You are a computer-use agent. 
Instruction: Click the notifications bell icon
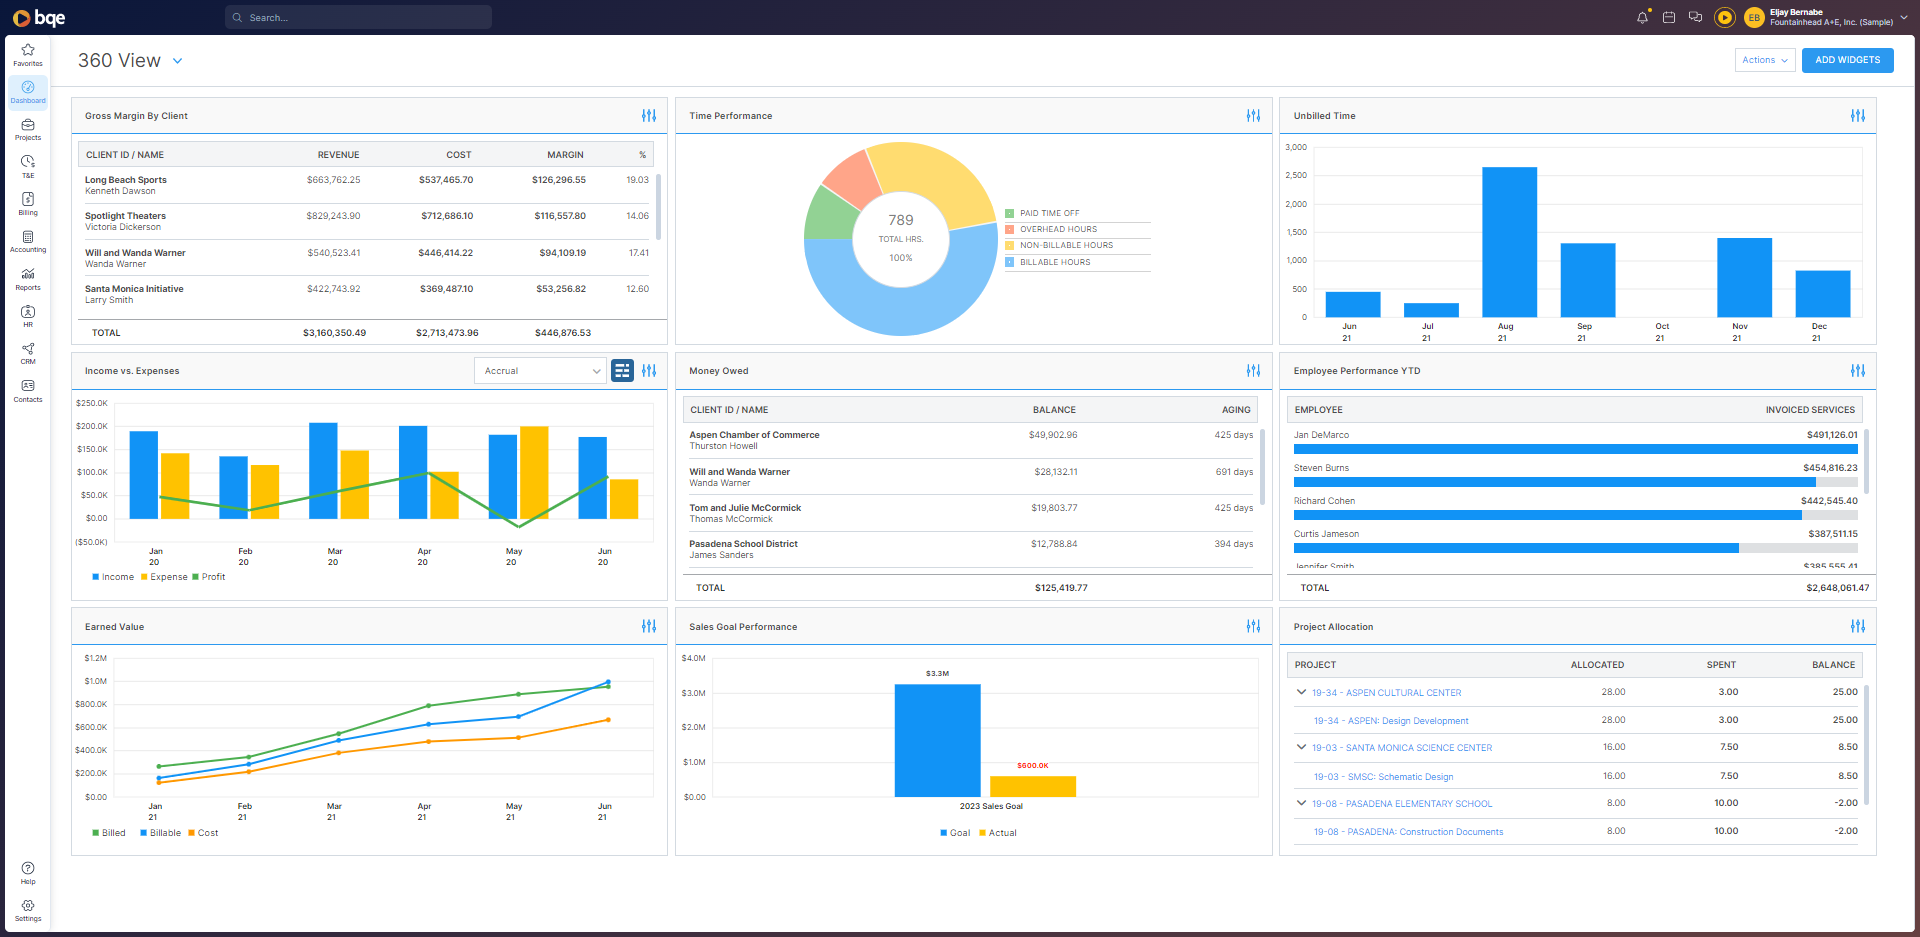pyautogui.click(x=1641, y=17)
